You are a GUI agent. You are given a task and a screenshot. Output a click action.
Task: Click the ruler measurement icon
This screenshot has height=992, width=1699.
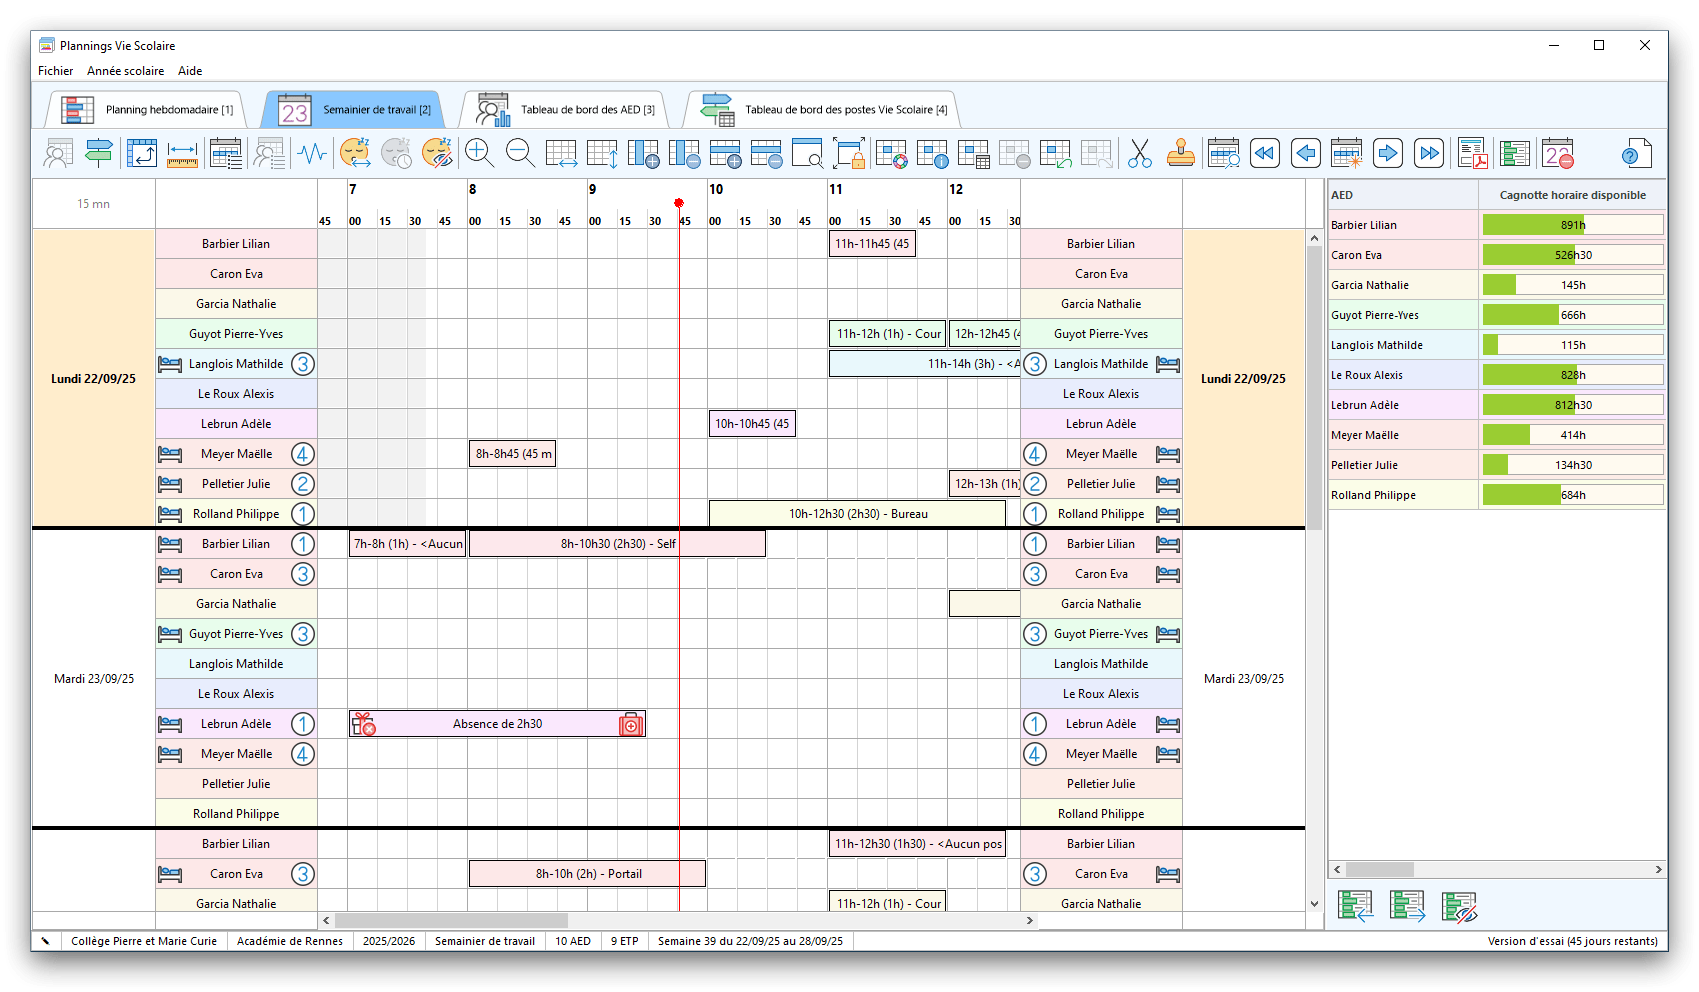click(182, 153)
